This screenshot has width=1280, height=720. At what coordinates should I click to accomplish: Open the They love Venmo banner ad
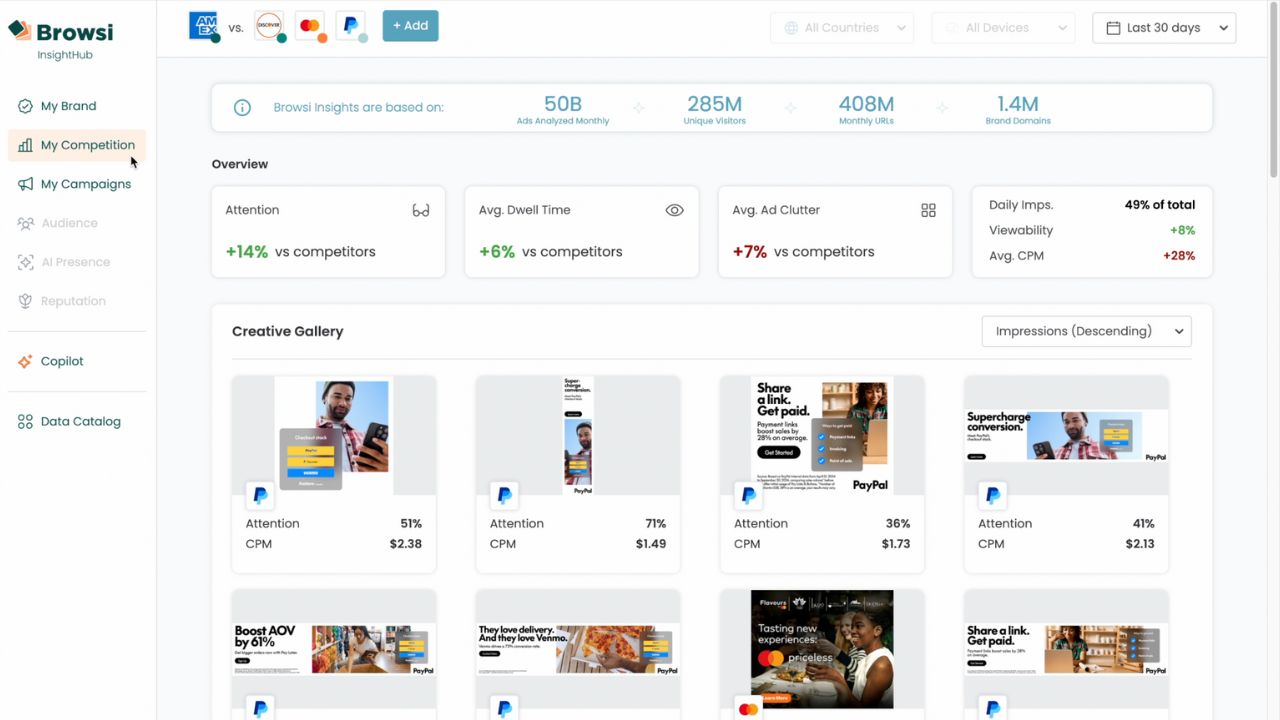(578, 649)
